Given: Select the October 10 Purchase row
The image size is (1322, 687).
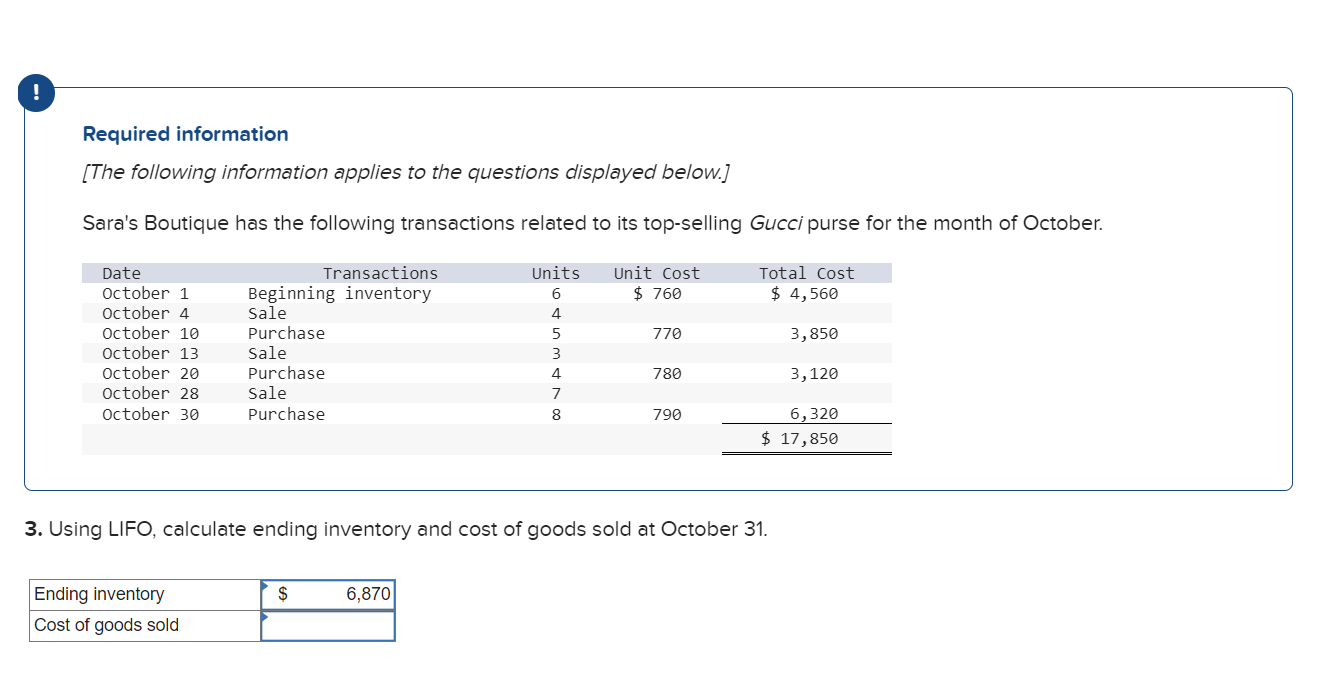Looking at the screenshot, I should (286, 333).
